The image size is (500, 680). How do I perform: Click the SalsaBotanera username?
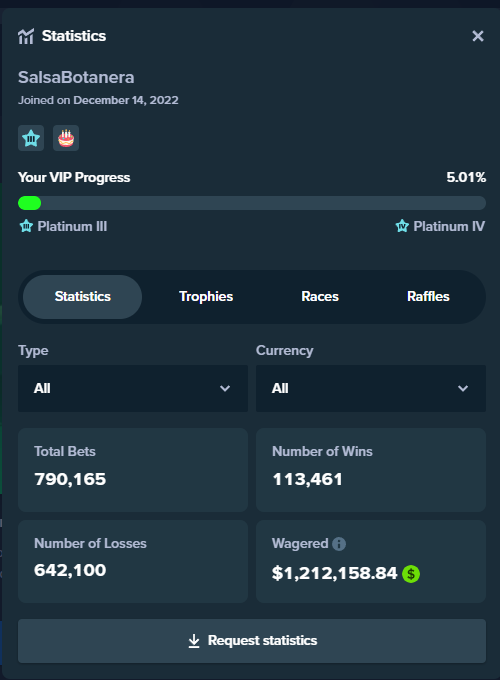click(x=76, y=77)
